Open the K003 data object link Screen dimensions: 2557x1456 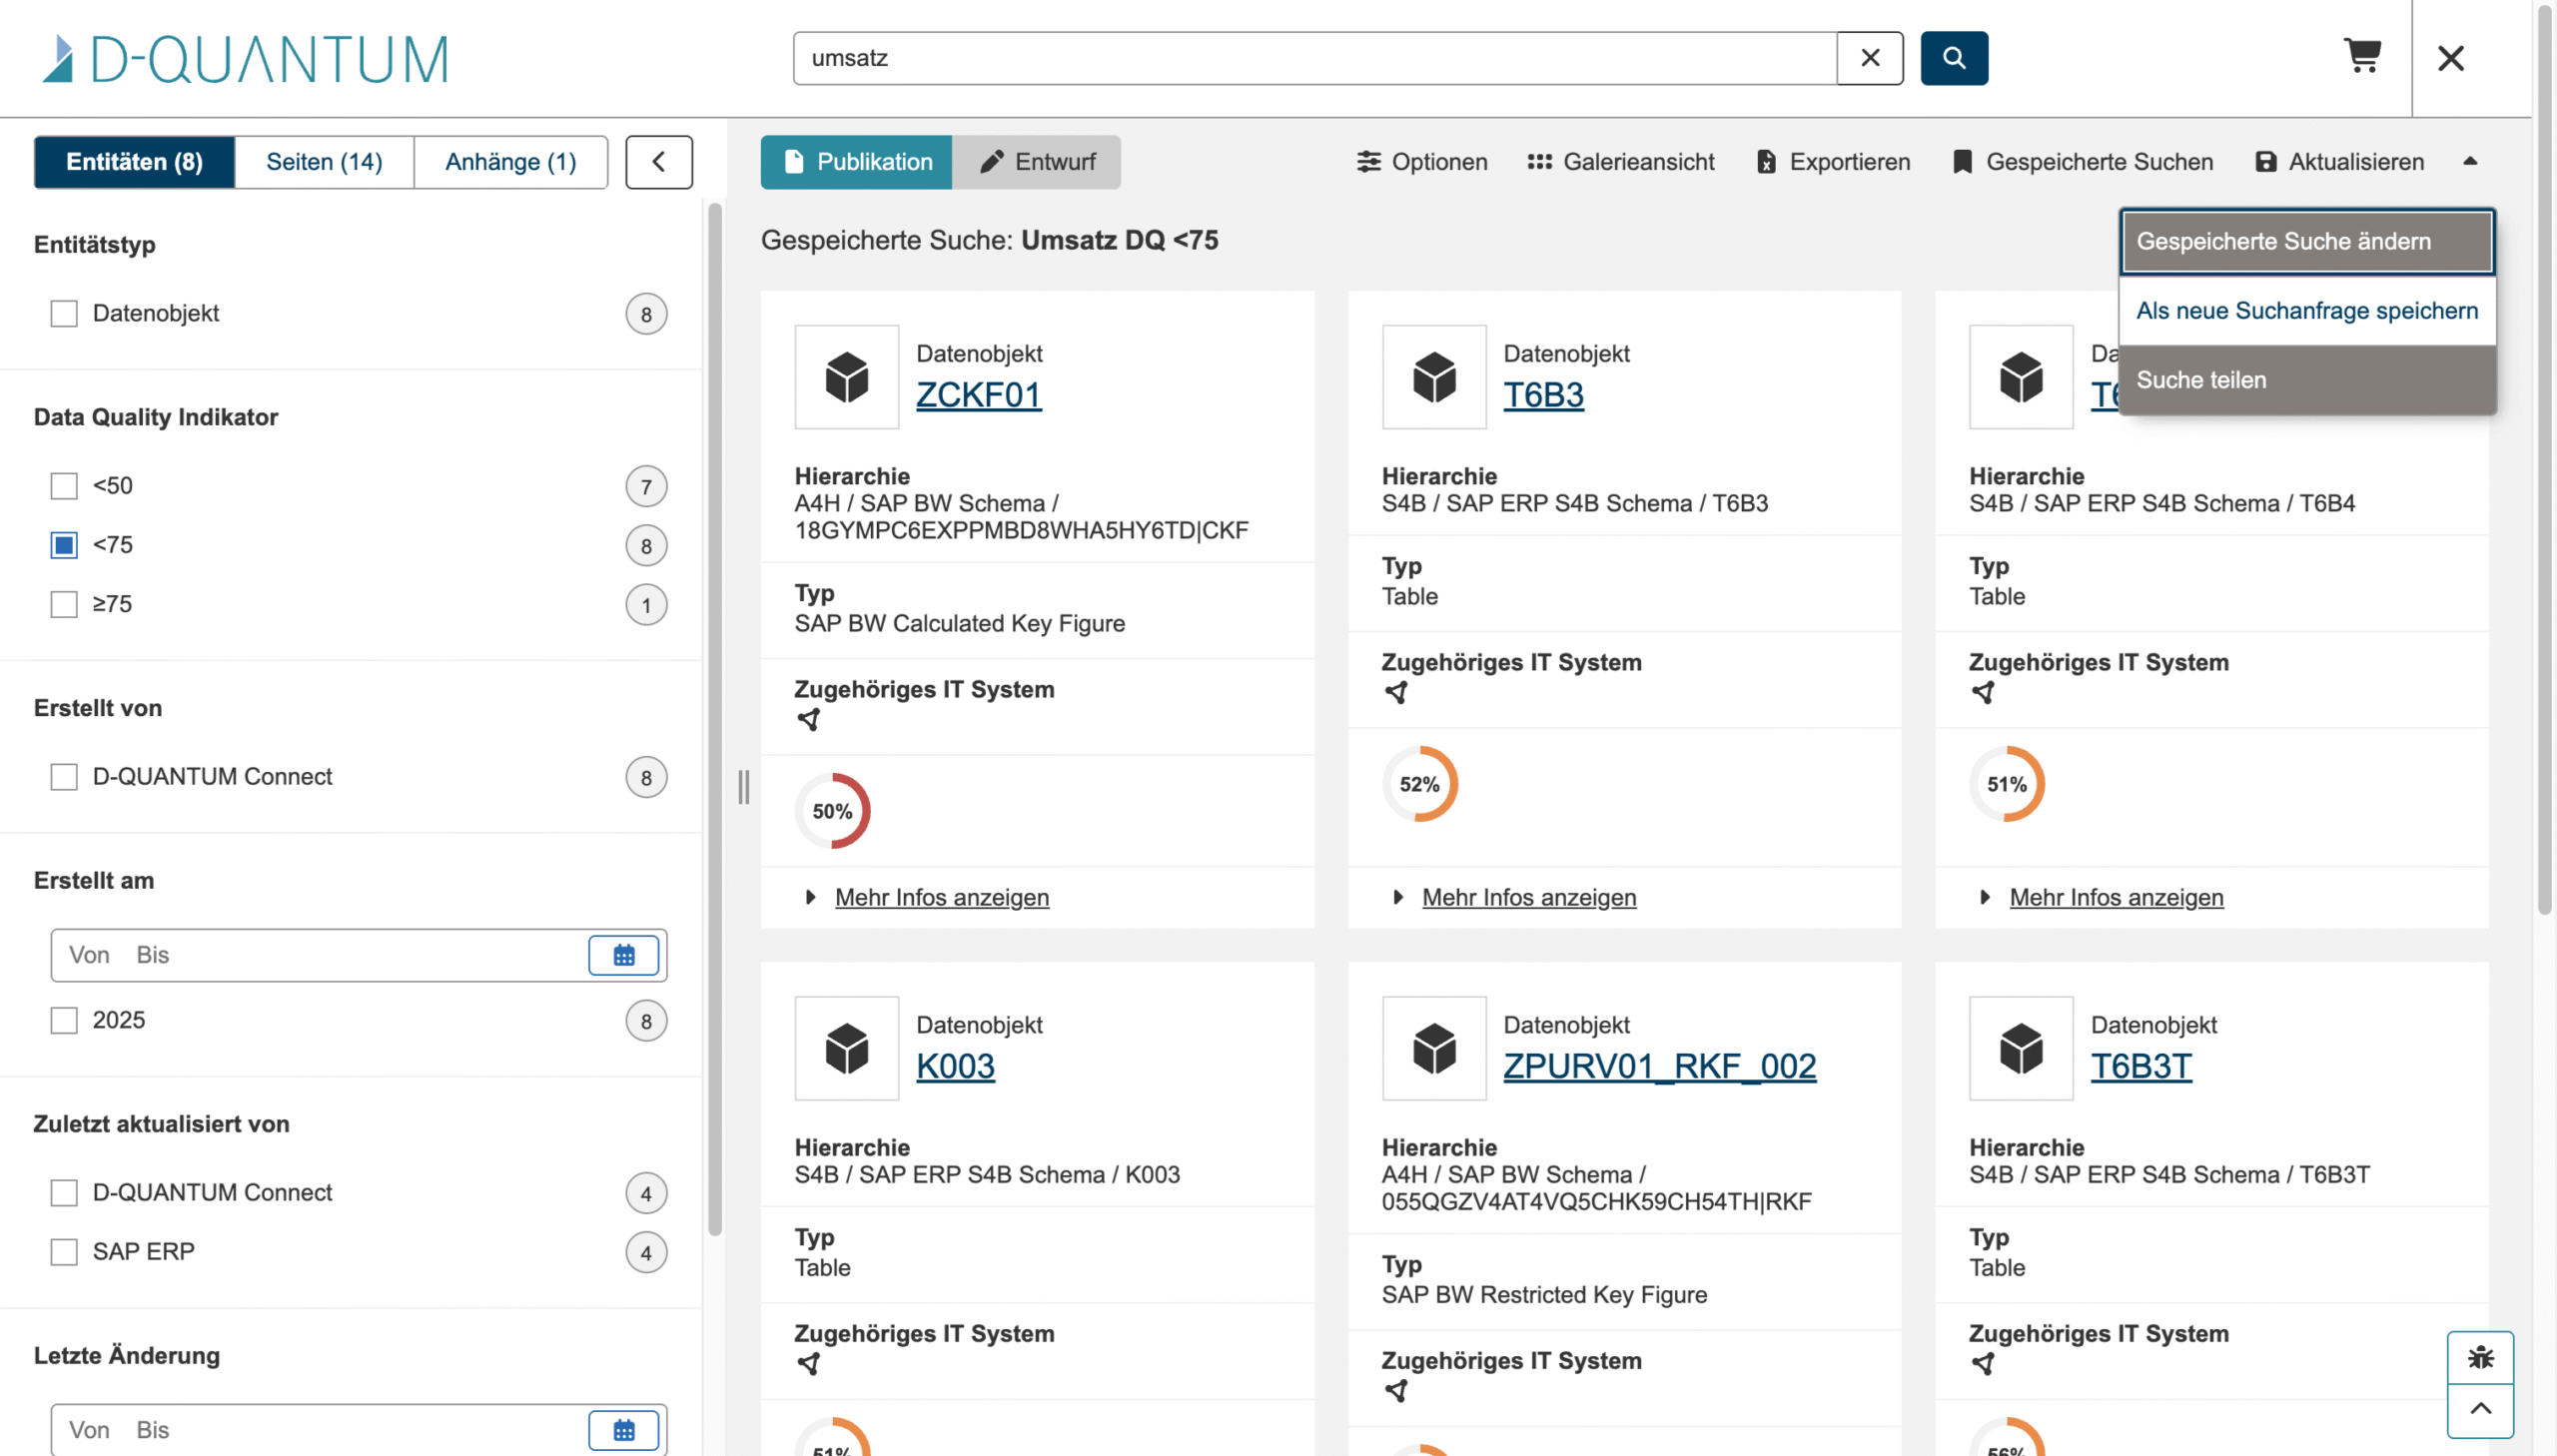point(955,1066)
